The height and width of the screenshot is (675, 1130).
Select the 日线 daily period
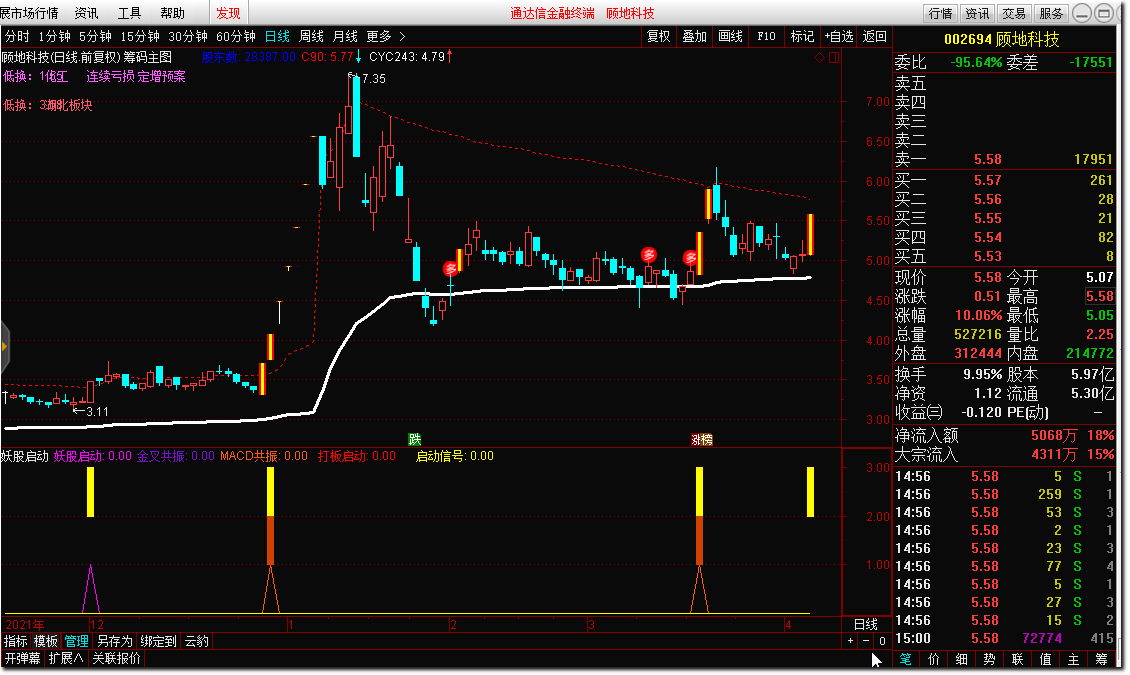pos(277,36)
